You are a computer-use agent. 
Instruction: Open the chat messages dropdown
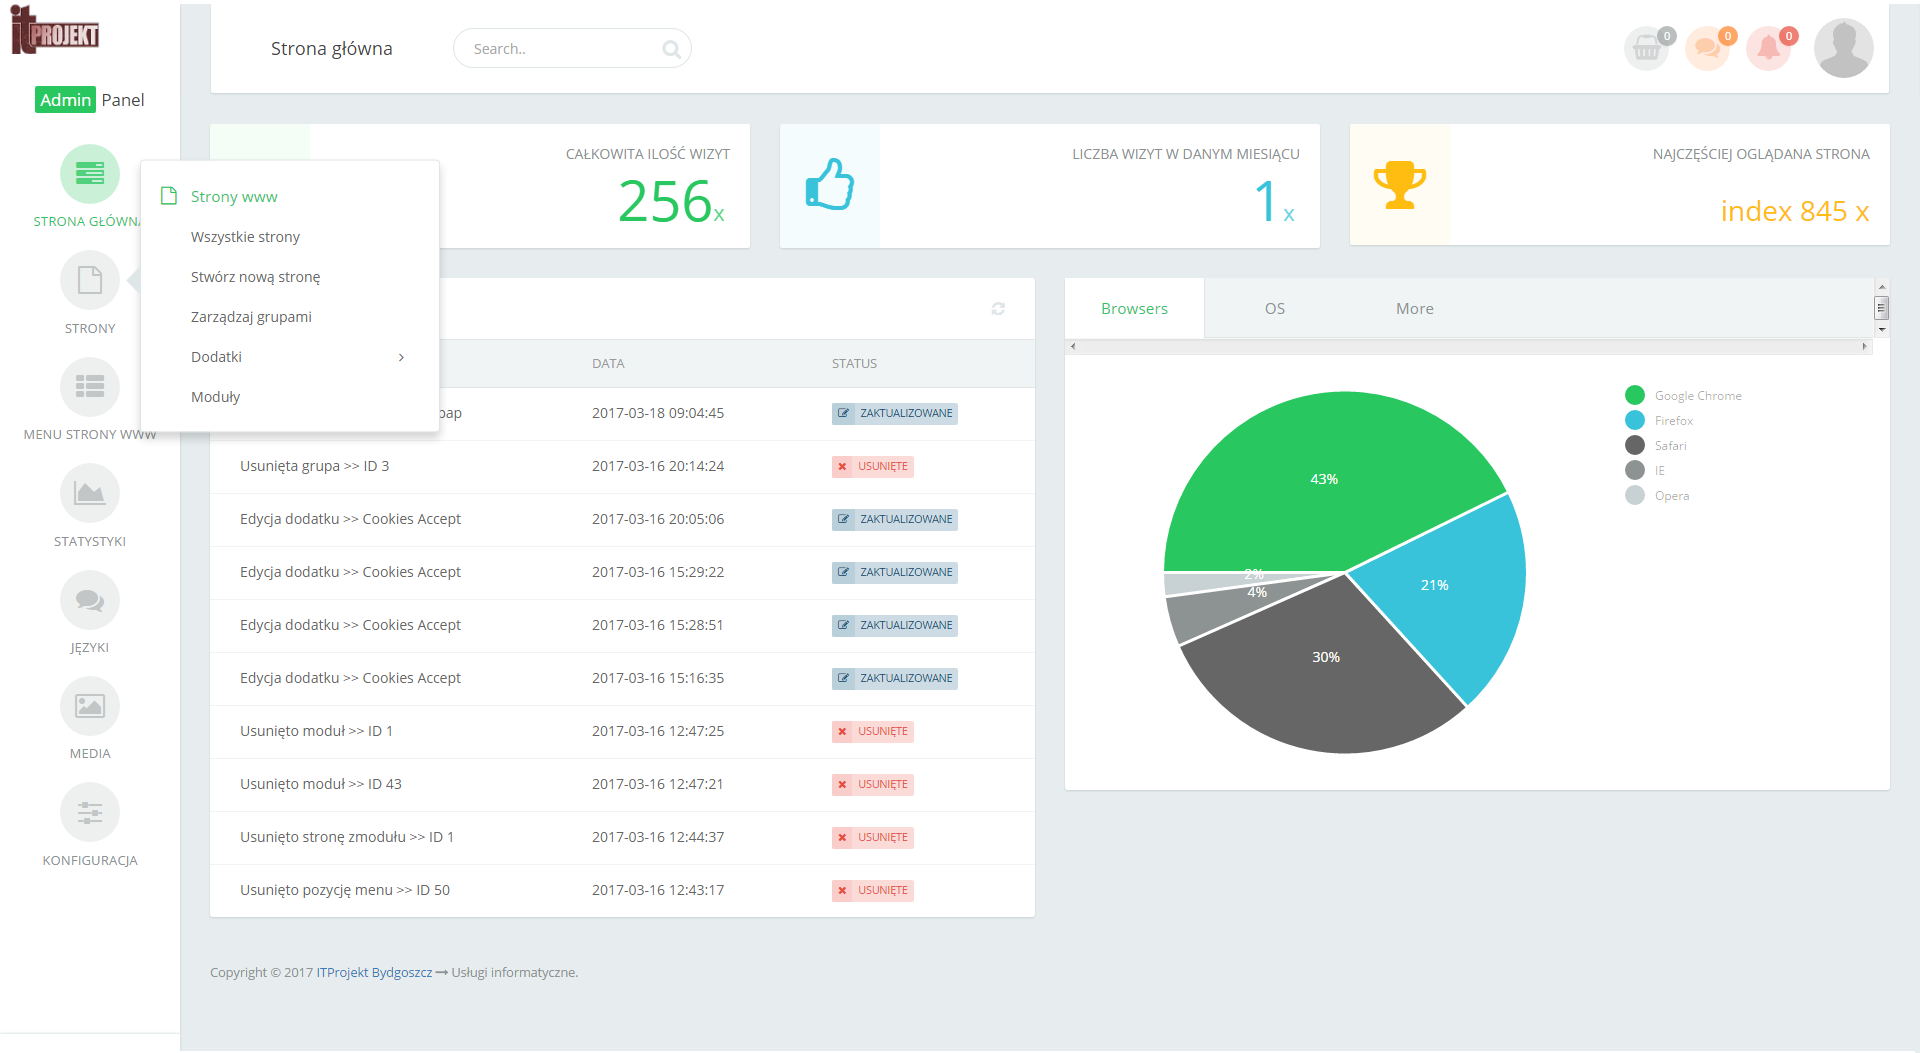(1707, 48)
